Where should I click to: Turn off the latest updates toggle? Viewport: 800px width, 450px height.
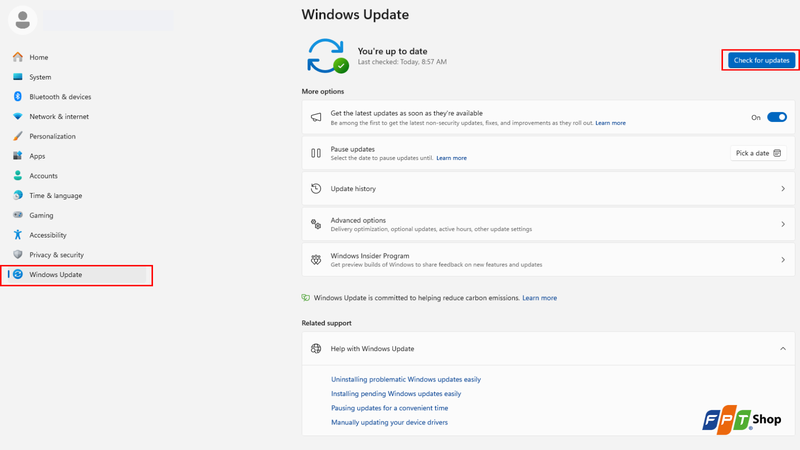click(x=777, y=117)
